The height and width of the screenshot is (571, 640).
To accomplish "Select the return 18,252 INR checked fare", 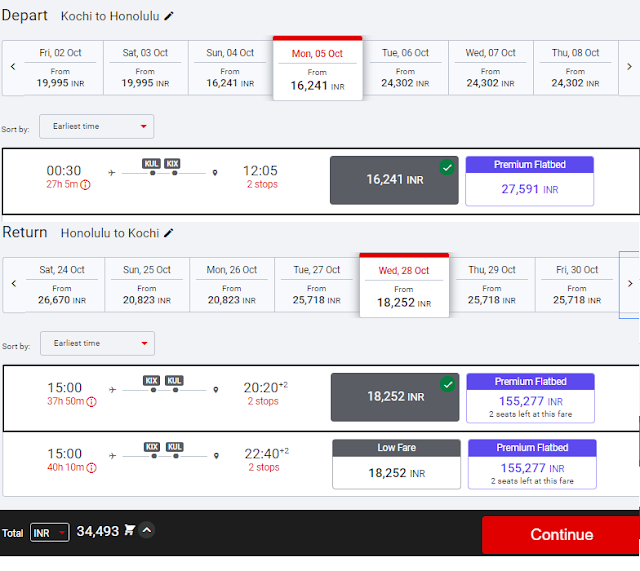I will coord(395,397).
